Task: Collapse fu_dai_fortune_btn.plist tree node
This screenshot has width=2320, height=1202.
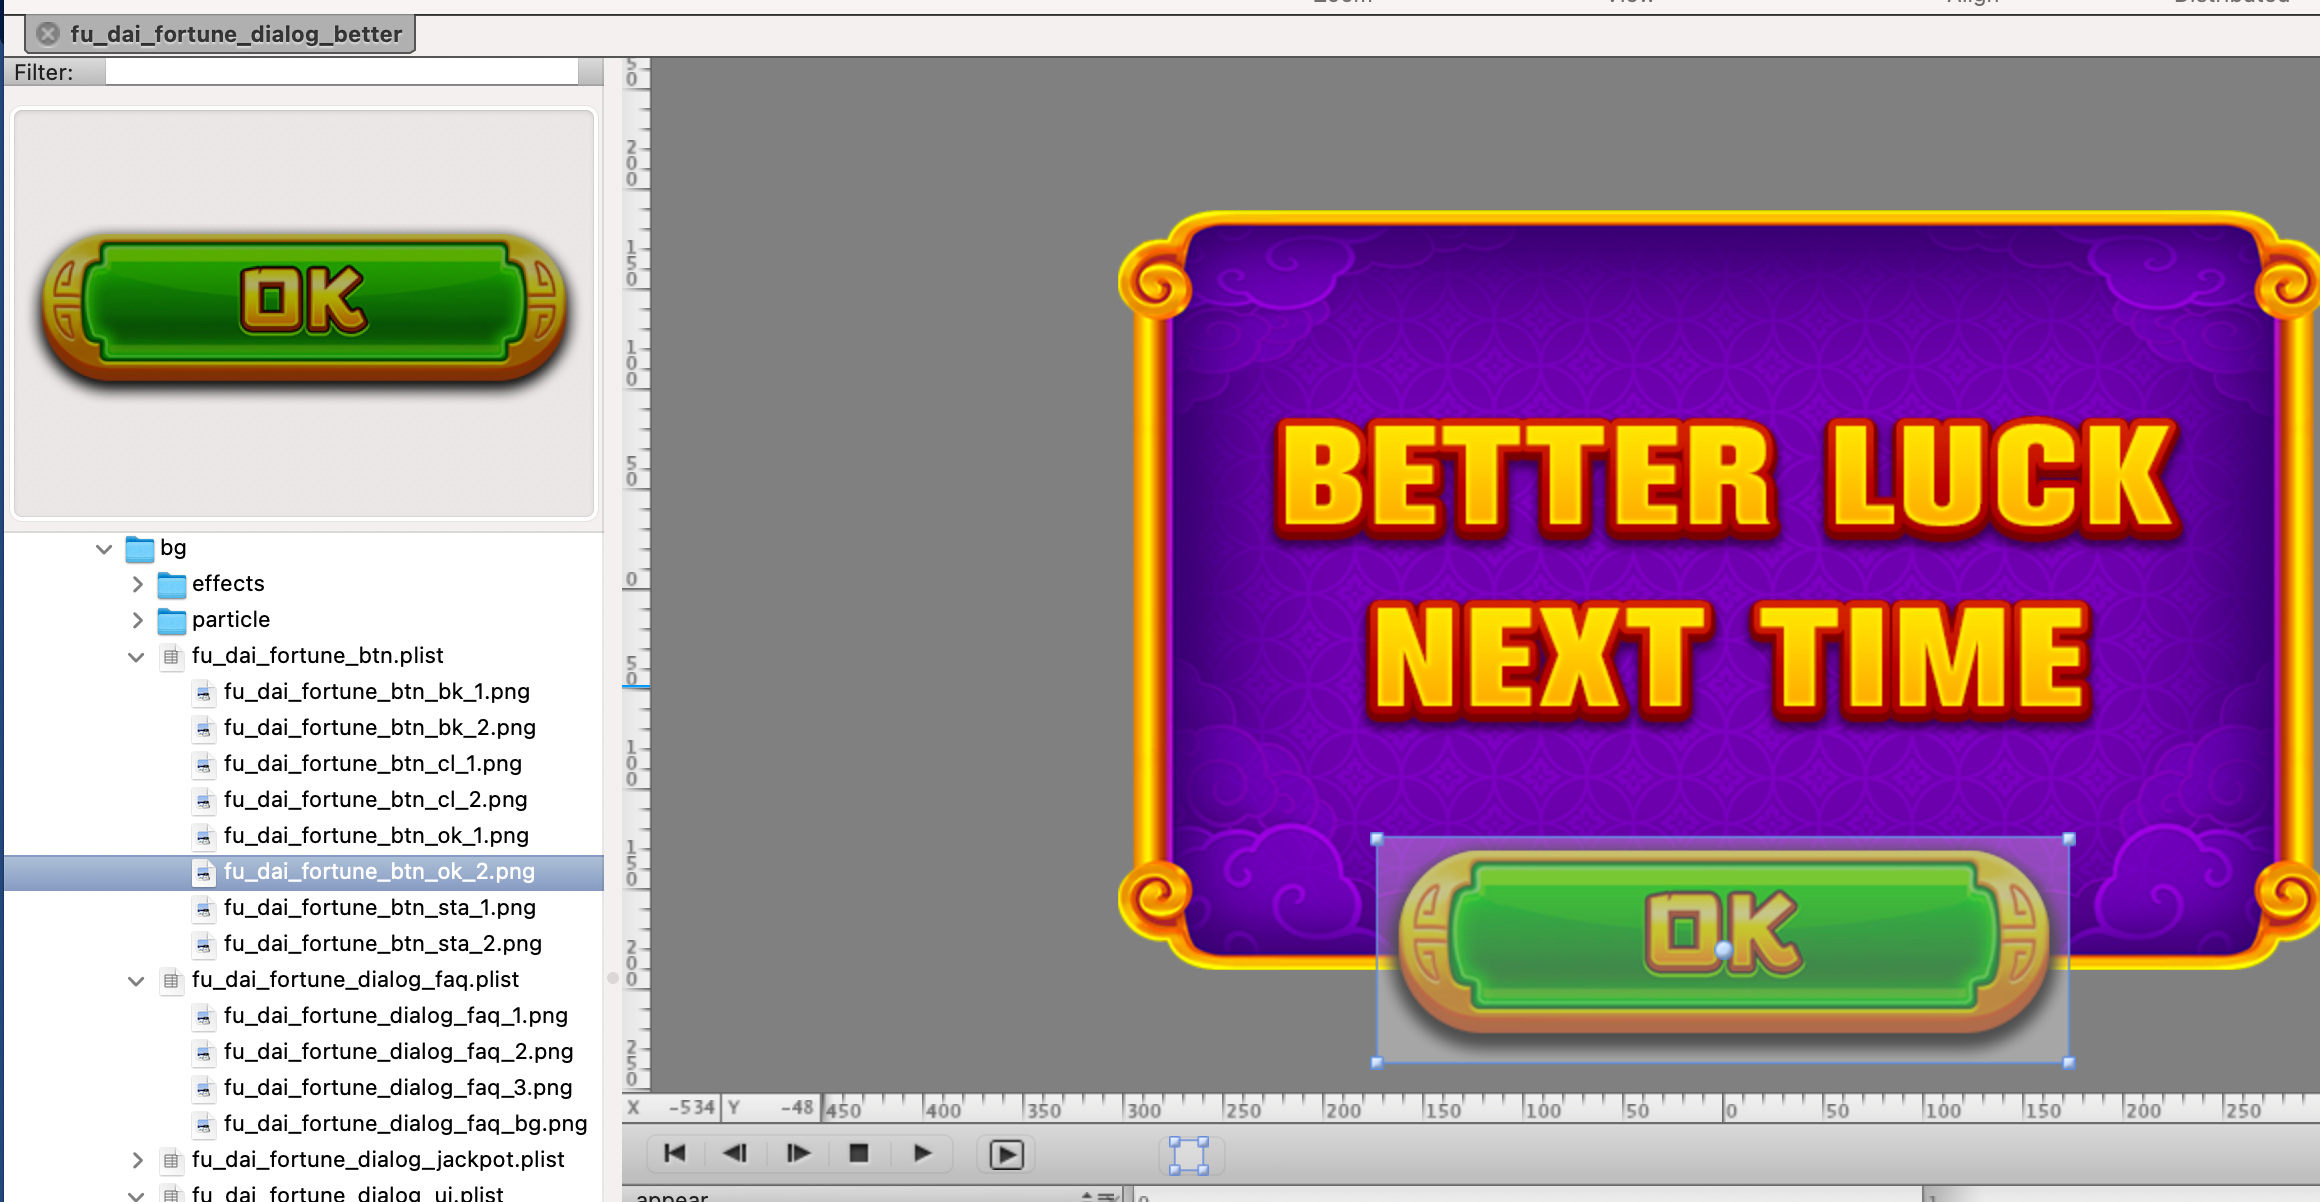Action: [x=136, y=657]
